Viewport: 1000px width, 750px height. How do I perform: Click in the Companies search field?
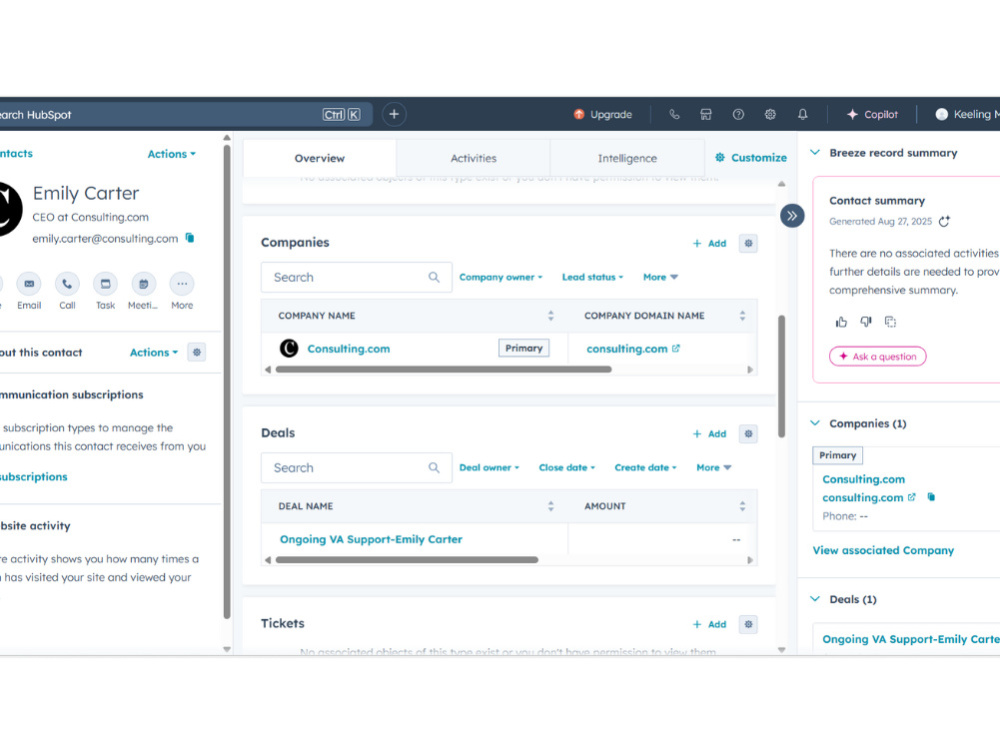pos(357,277)
